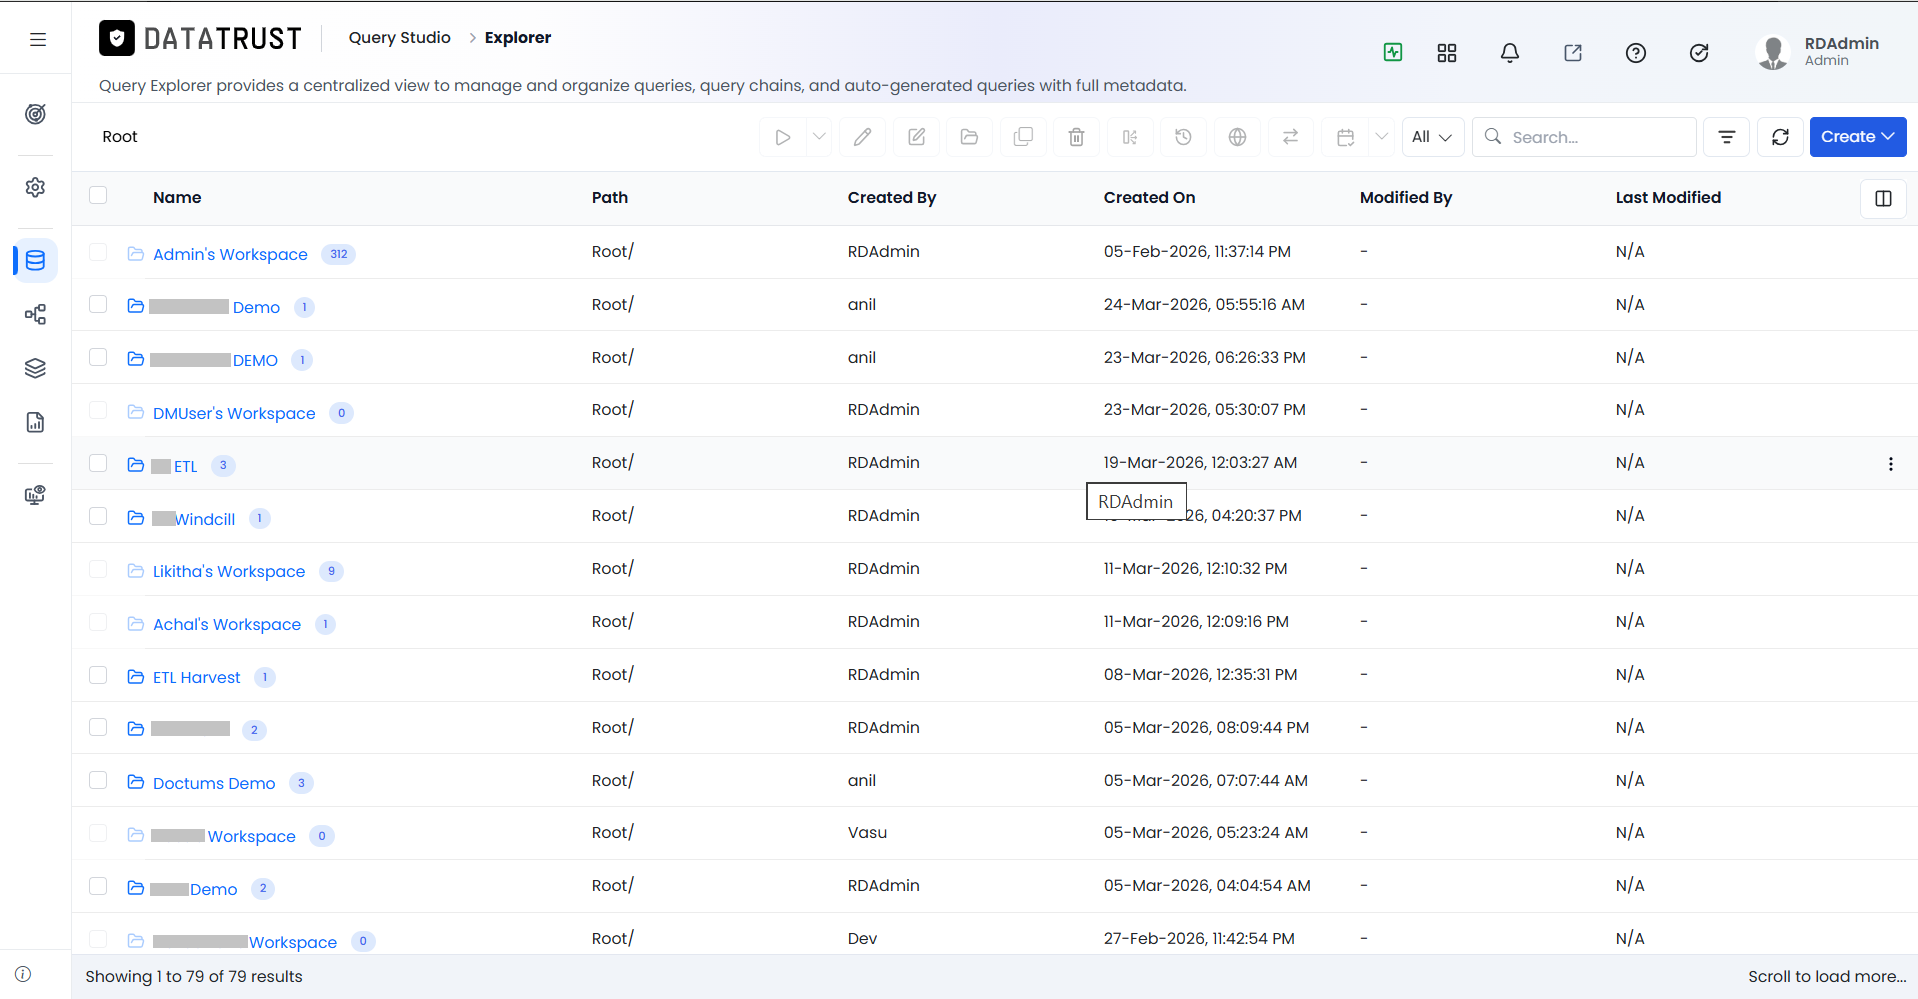Screen dimensions: 1918x999
Task: Open ETL Harvest folder
Action: tap(197, 677)
